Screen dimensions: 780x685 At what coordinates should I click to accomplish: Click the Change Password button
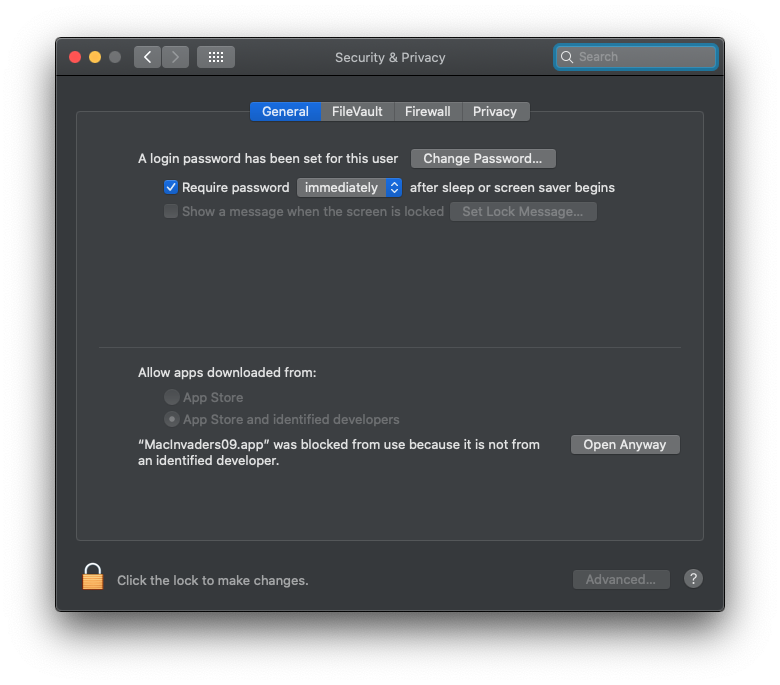(x=483, y=158)
